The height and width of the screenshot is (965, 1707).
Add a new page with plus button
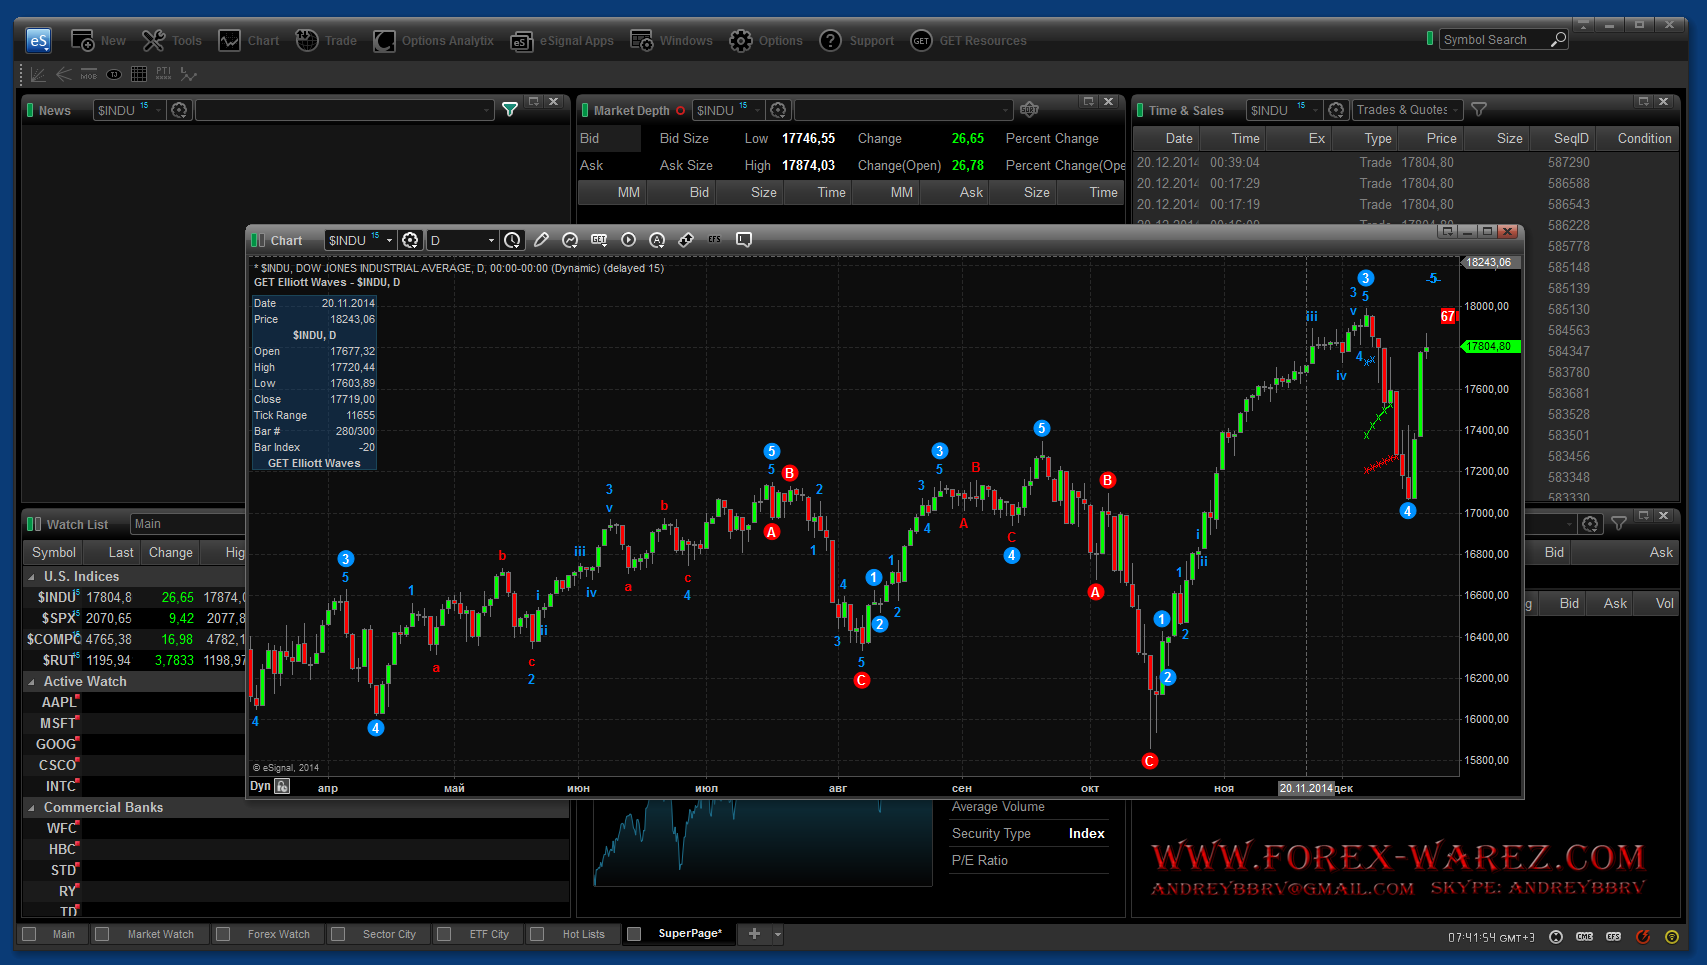[x=754, y=934]
